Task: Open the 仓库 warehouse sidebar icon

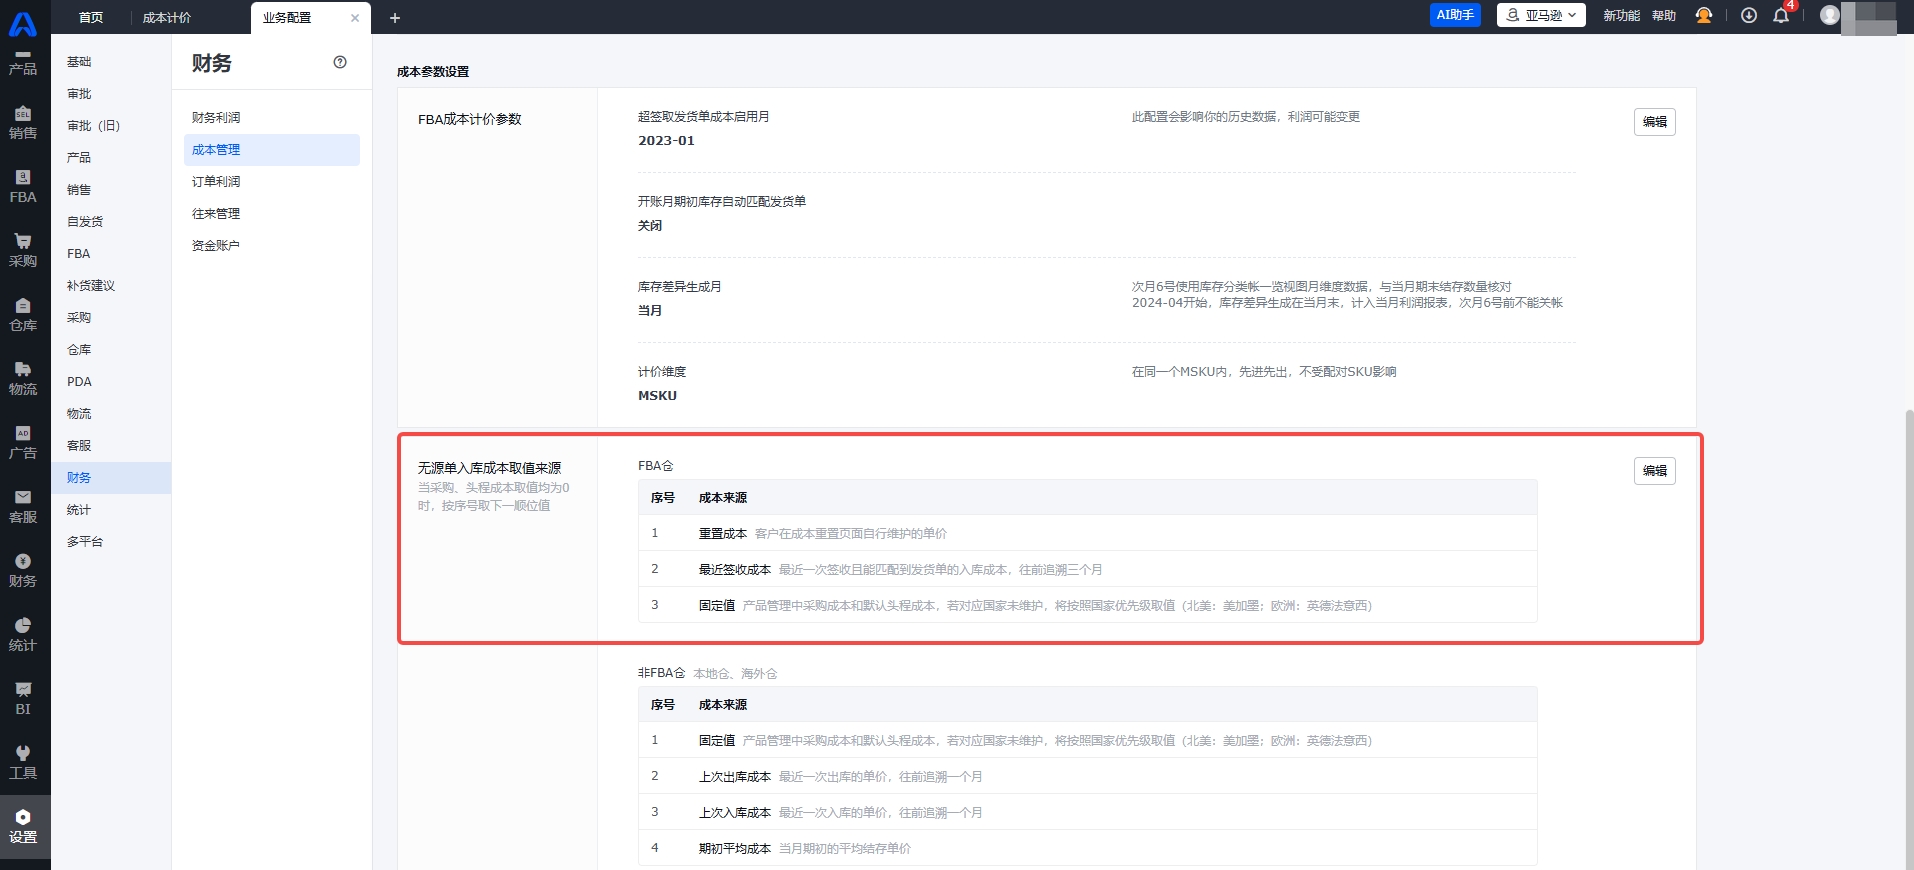Action: 23,314
